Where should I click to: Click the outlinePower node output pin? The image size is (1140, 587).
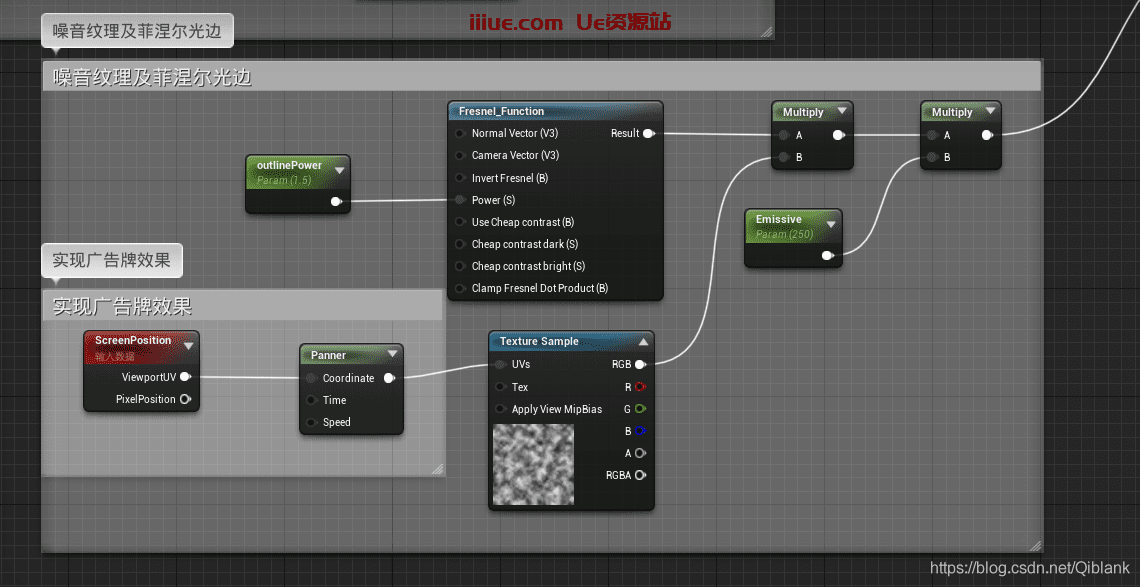coord(336,201)
